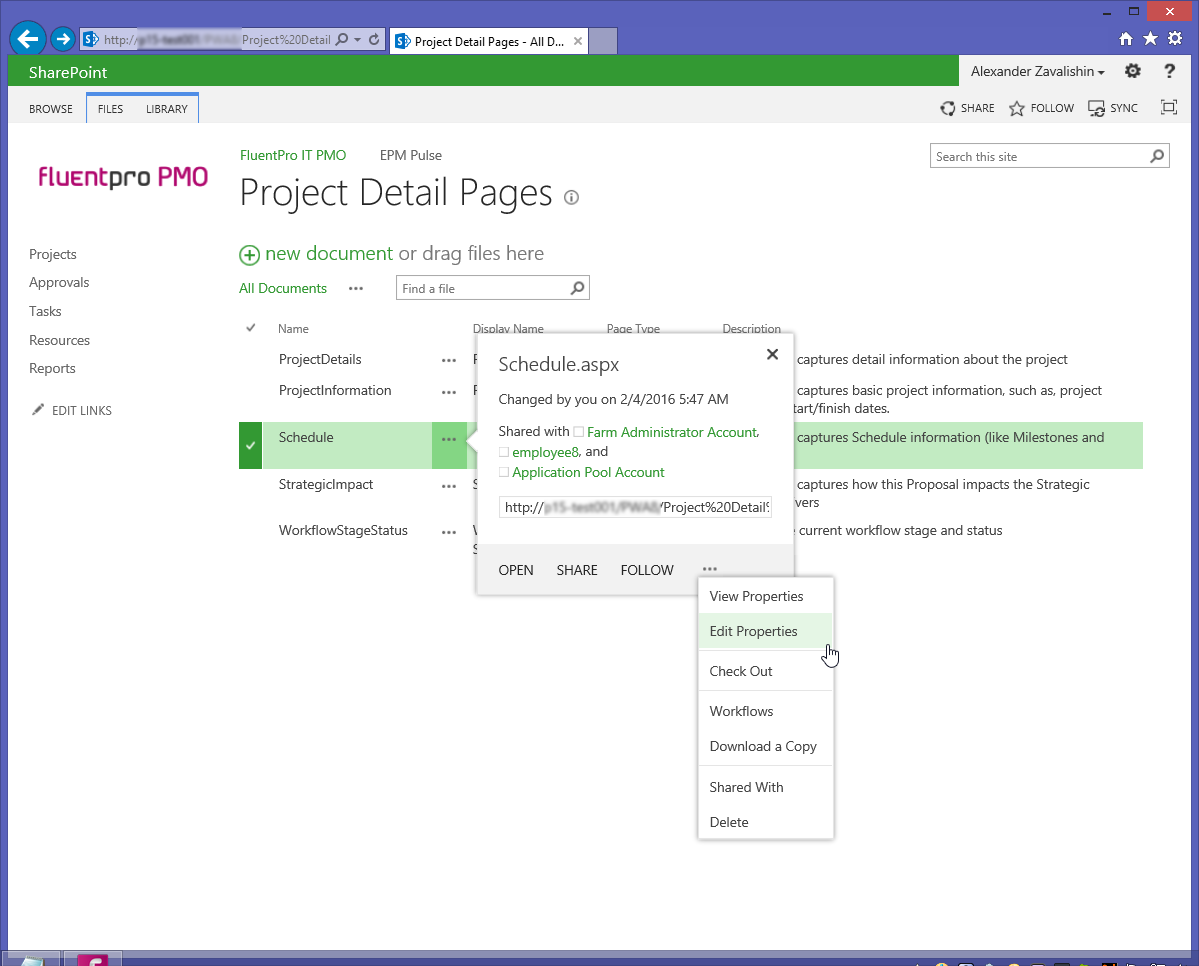
Task: Toggle presence box next to Application Pool Account
Action: pos(504,472)
